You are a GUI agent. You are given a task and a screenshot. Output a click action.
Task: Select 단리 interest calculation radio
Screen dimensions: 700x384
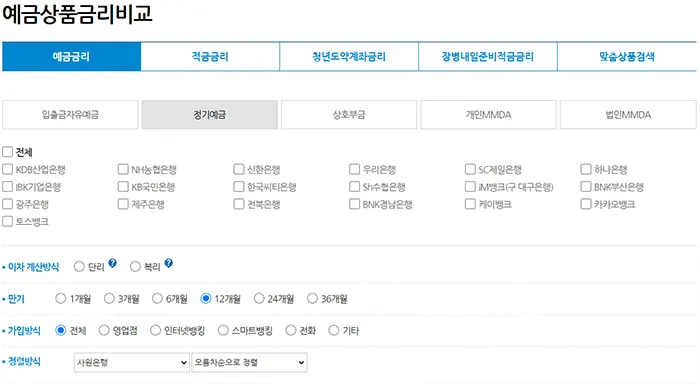tap(79, 267)
